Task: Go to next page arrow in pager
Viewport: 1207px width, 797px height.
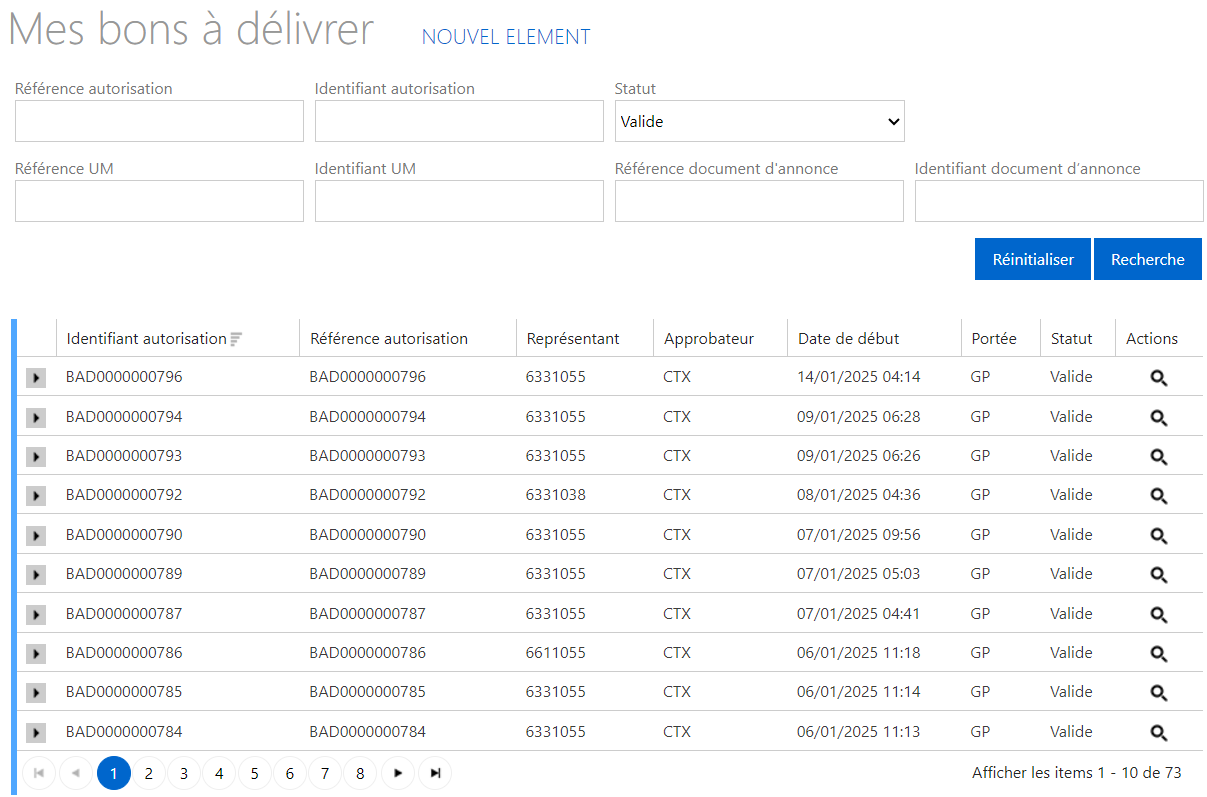Action: point(398,773)
